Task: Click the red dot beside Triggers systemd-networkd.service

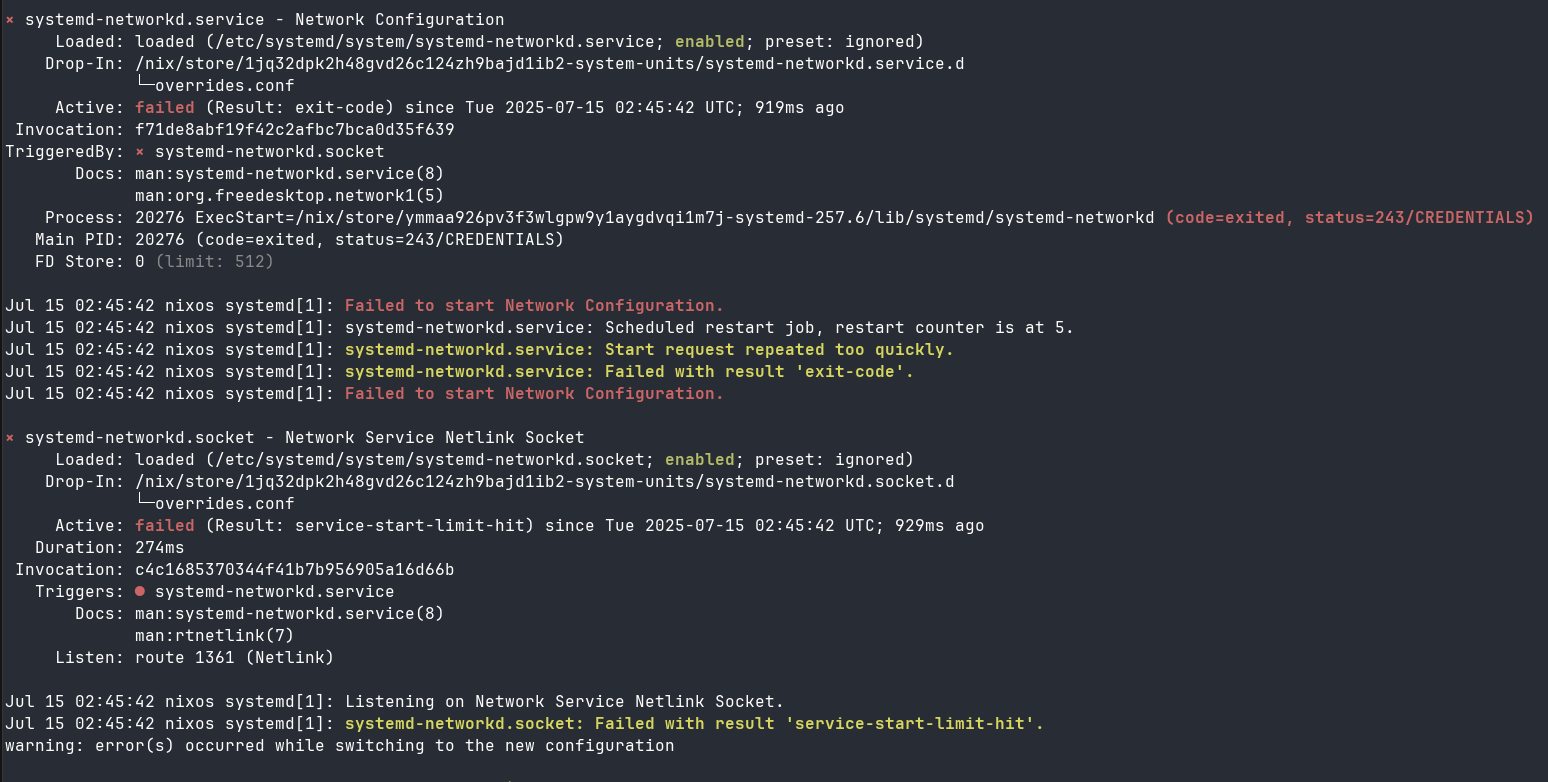Action: (140, 592)
